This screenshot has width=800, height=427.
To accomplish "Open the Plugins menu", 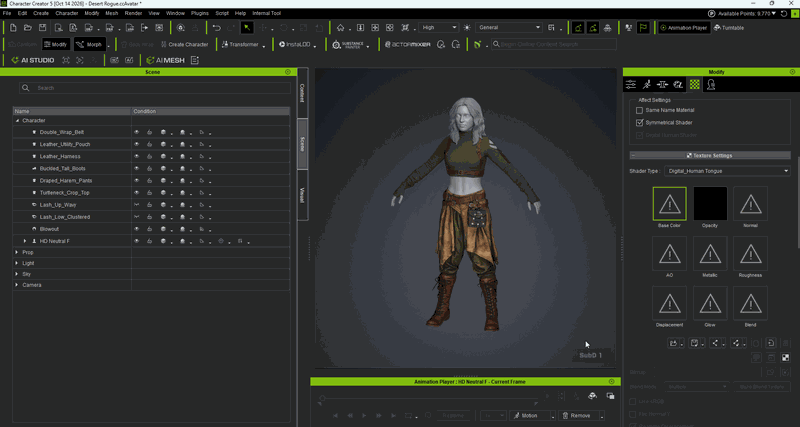I will tap(199, 13).
